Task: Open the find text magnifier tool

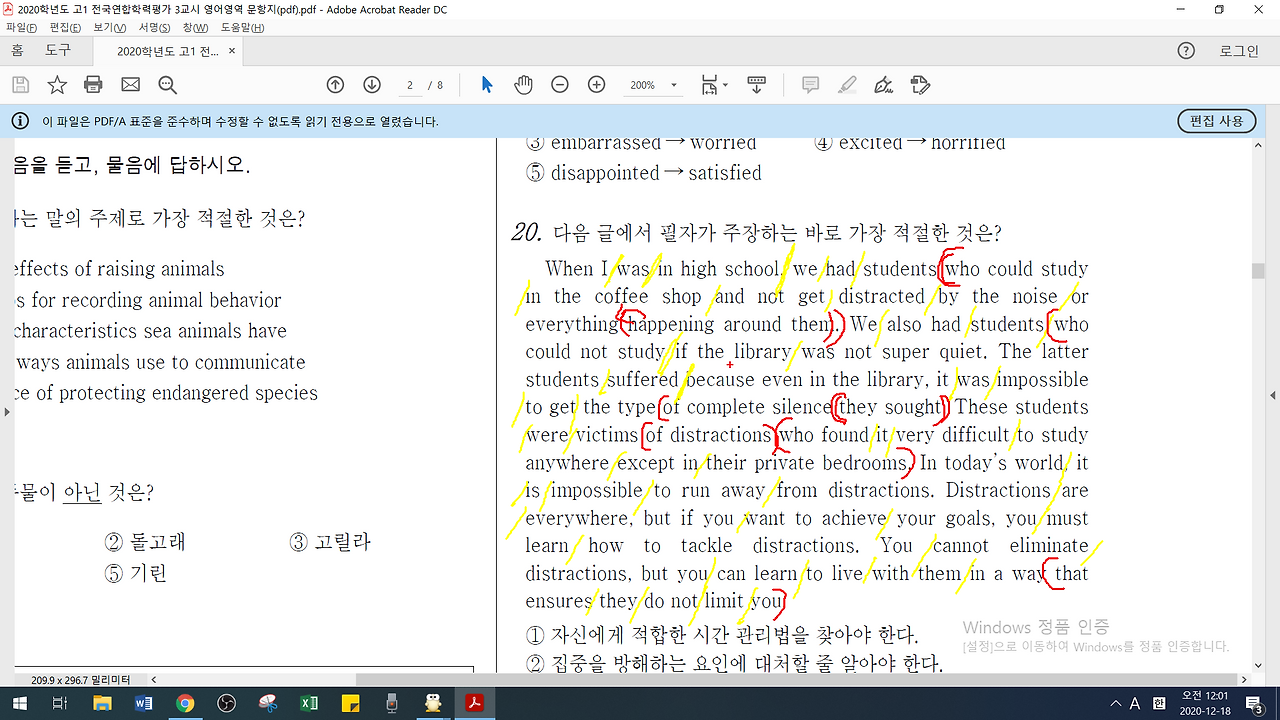Action: [167, 85]
